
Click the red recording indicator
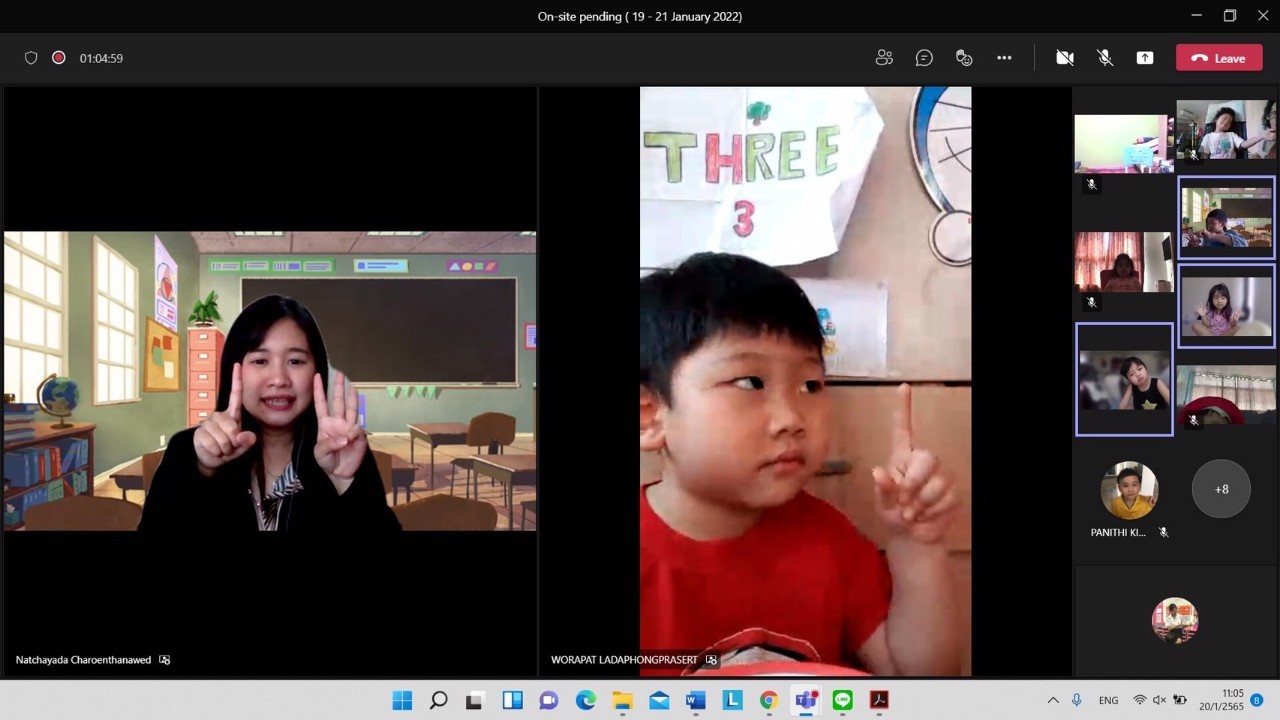click(59, 58)
